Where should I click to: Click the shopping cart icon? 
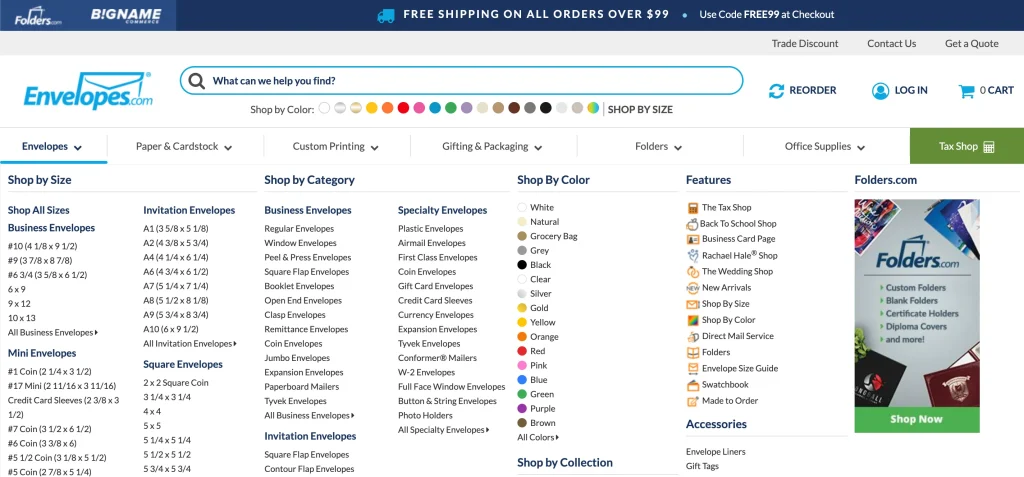[x=966, y=91]
